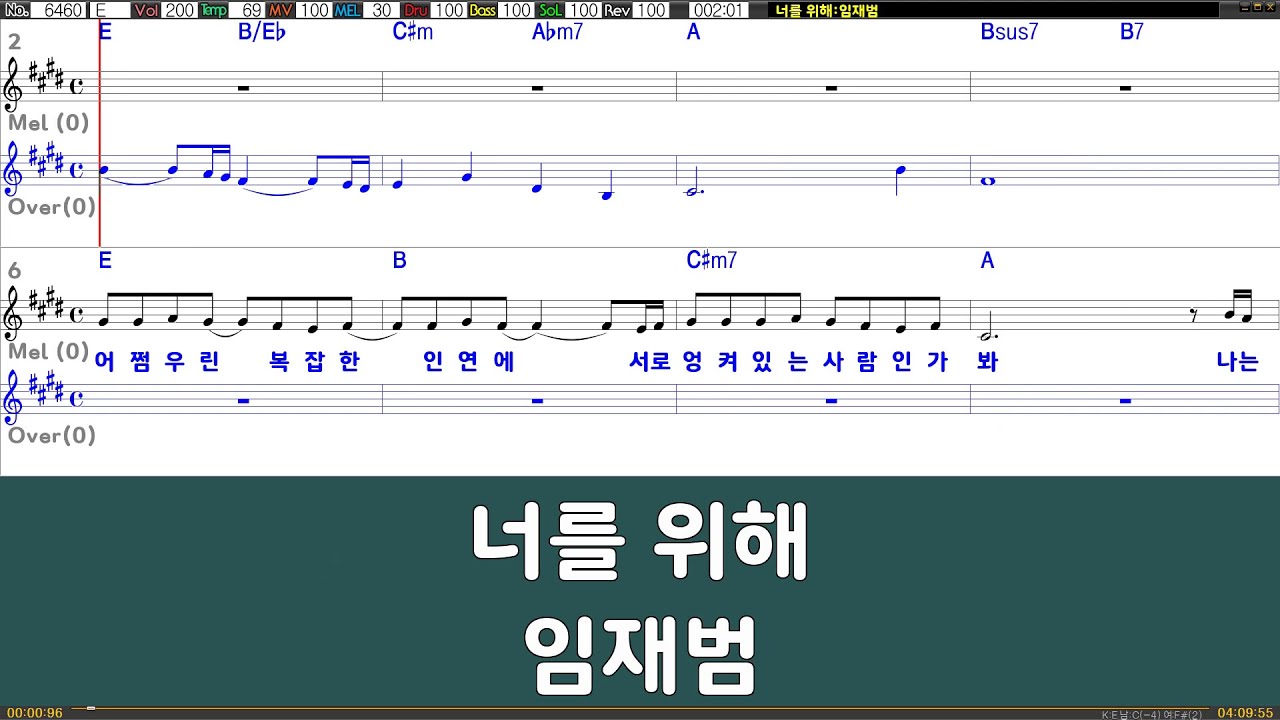1280x720 pixels.
Task: Click the Mel (0) label in upper system
Action: coord(49,123)
